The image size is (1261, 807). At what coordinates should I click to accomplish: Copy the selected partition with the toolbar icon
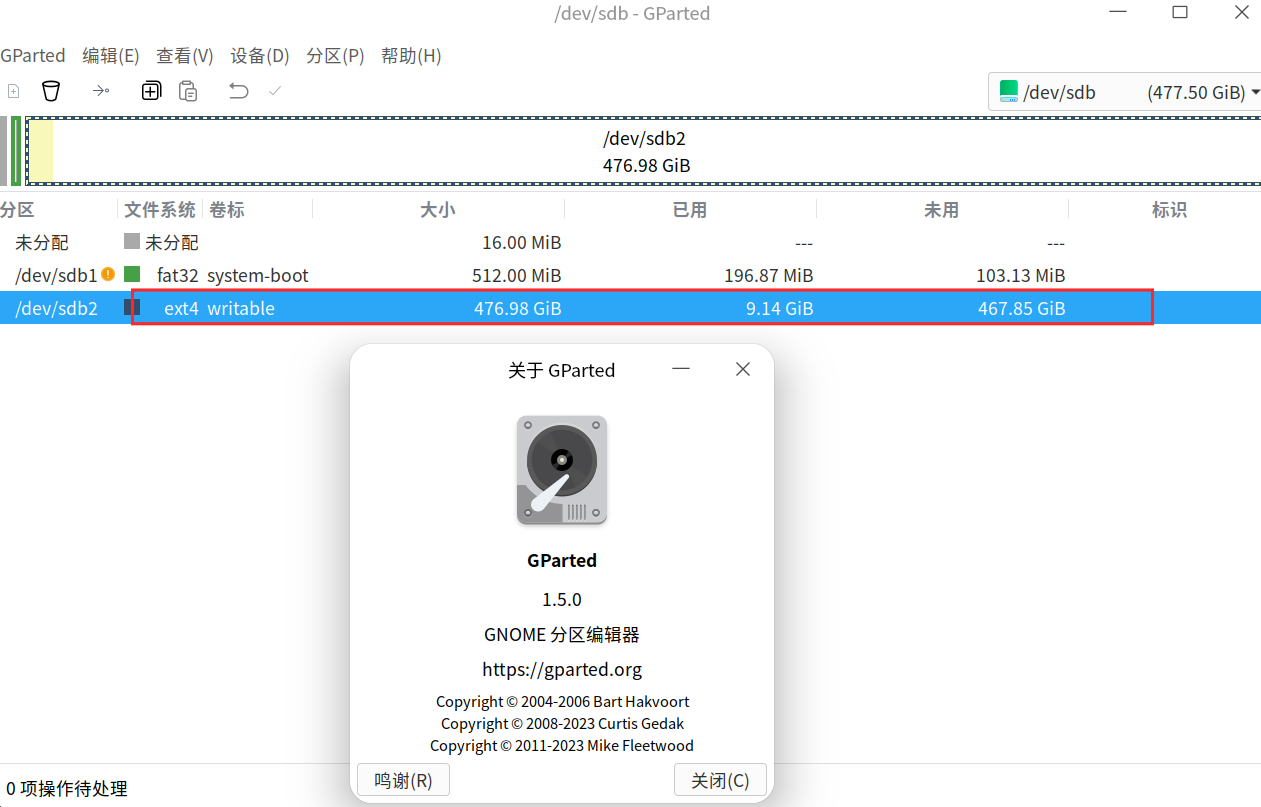(x=151, y=91)
